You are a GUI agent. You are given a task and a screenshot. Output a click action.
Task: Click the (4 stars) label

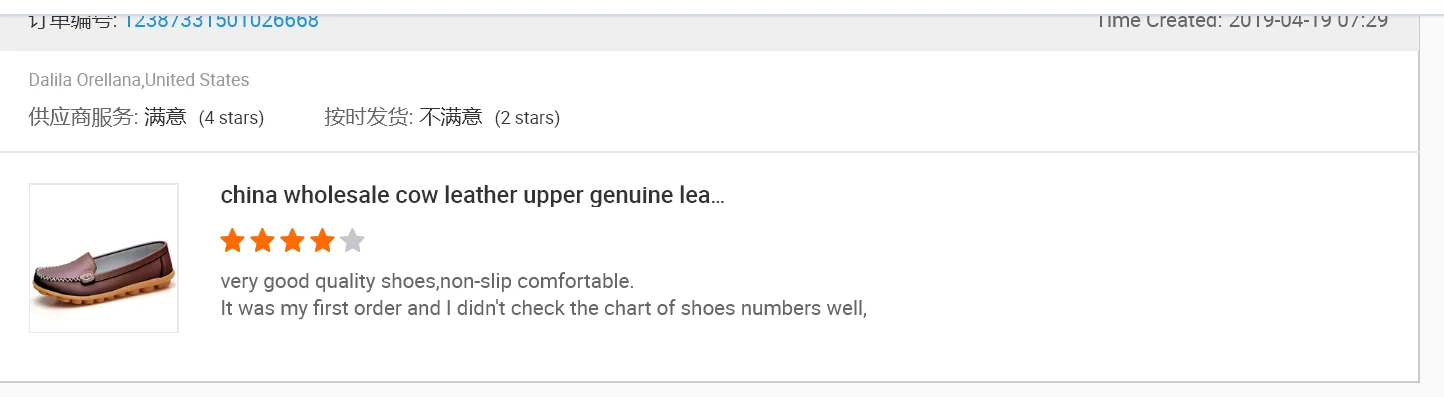pyautogui.click(x=231, y=118)
